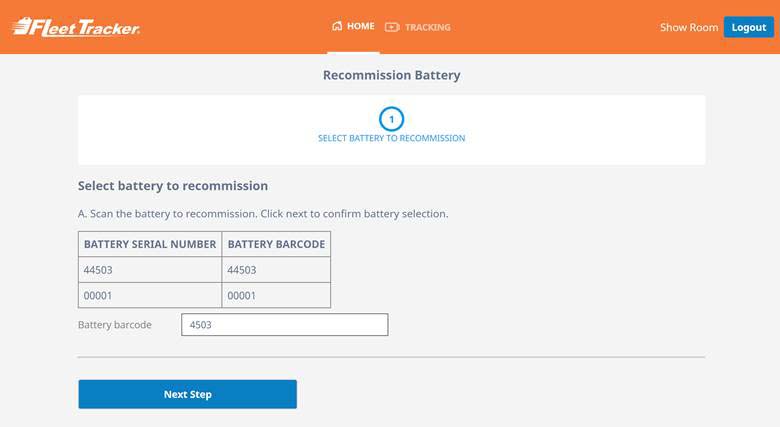Image resolution: width=780 pixels, height=427 pixels.
Task: Select serial number cell 44503
Action: (150, 270)
